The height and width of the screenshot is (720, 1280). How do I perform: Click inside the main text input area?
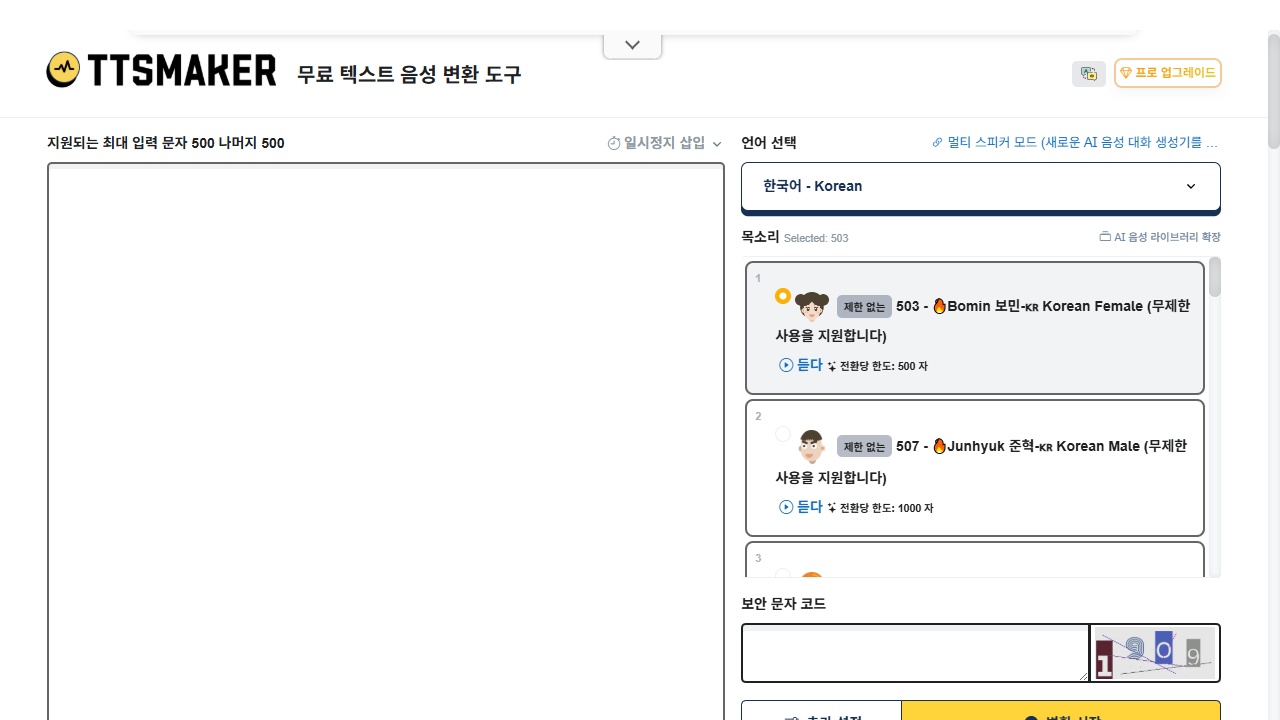386,440
